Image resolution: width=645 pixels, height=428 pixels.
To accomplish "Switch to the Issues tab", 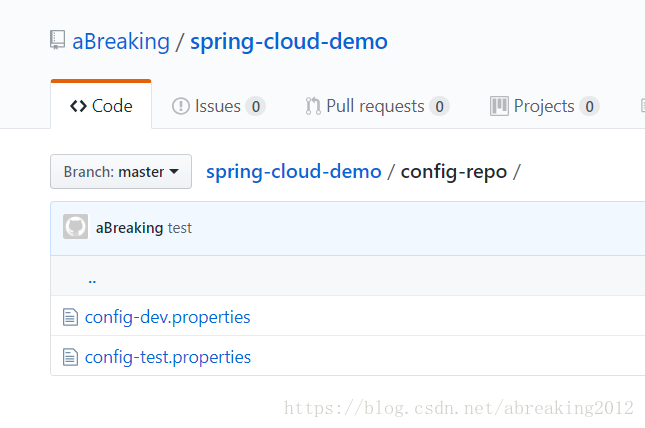I will [218, 106].
